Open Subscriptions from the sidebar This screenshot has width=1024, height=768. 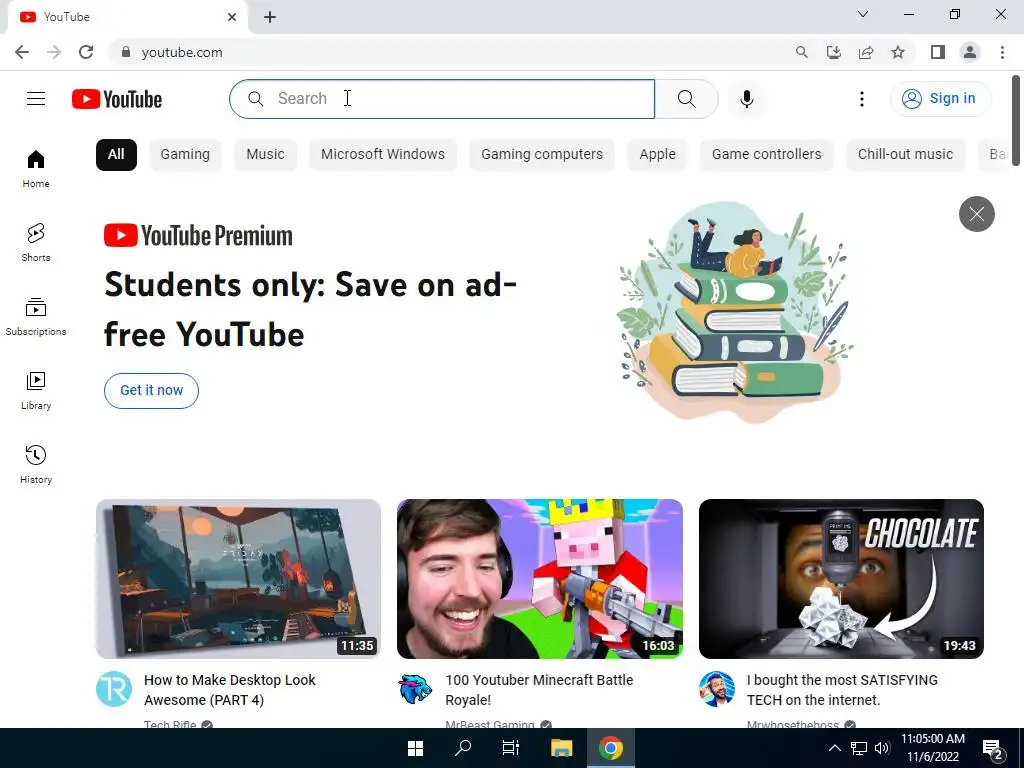[36, 317]
